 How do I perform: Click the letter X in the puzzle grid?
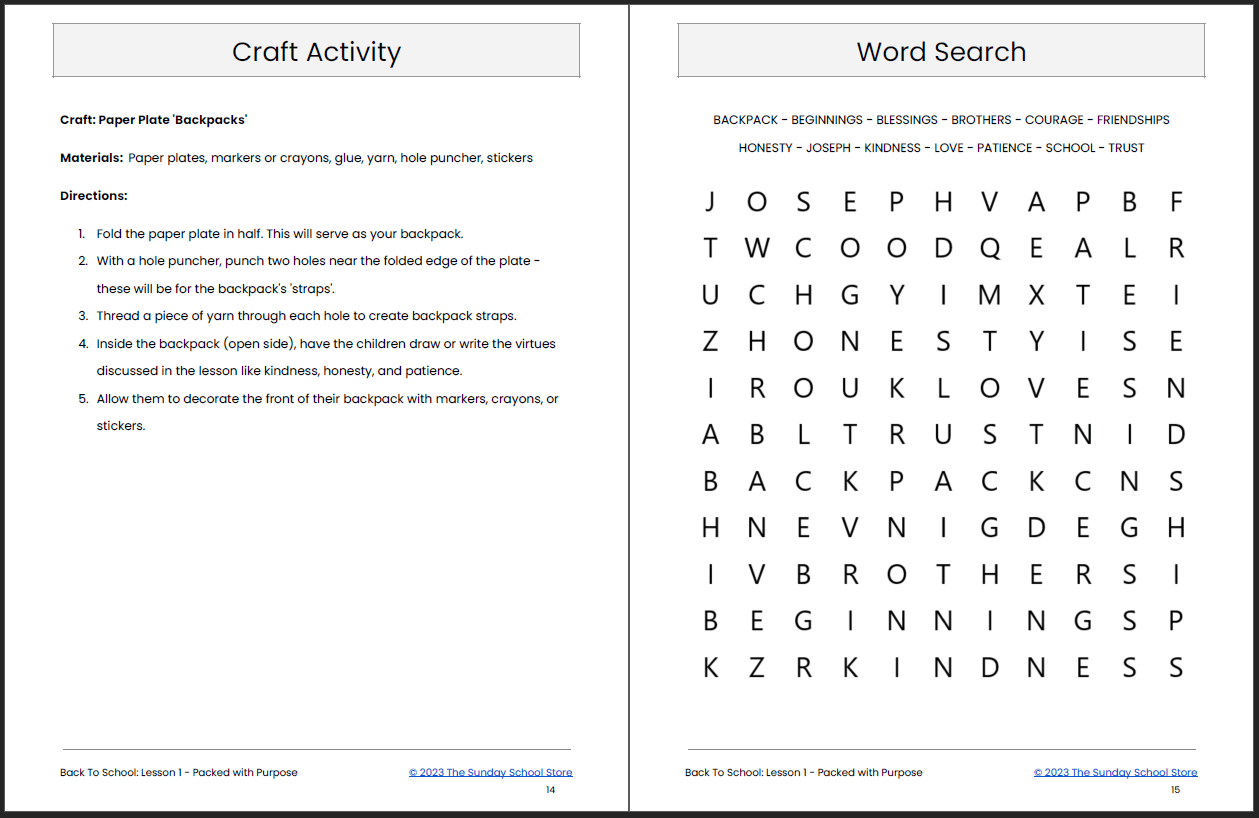coord(1036,295)
